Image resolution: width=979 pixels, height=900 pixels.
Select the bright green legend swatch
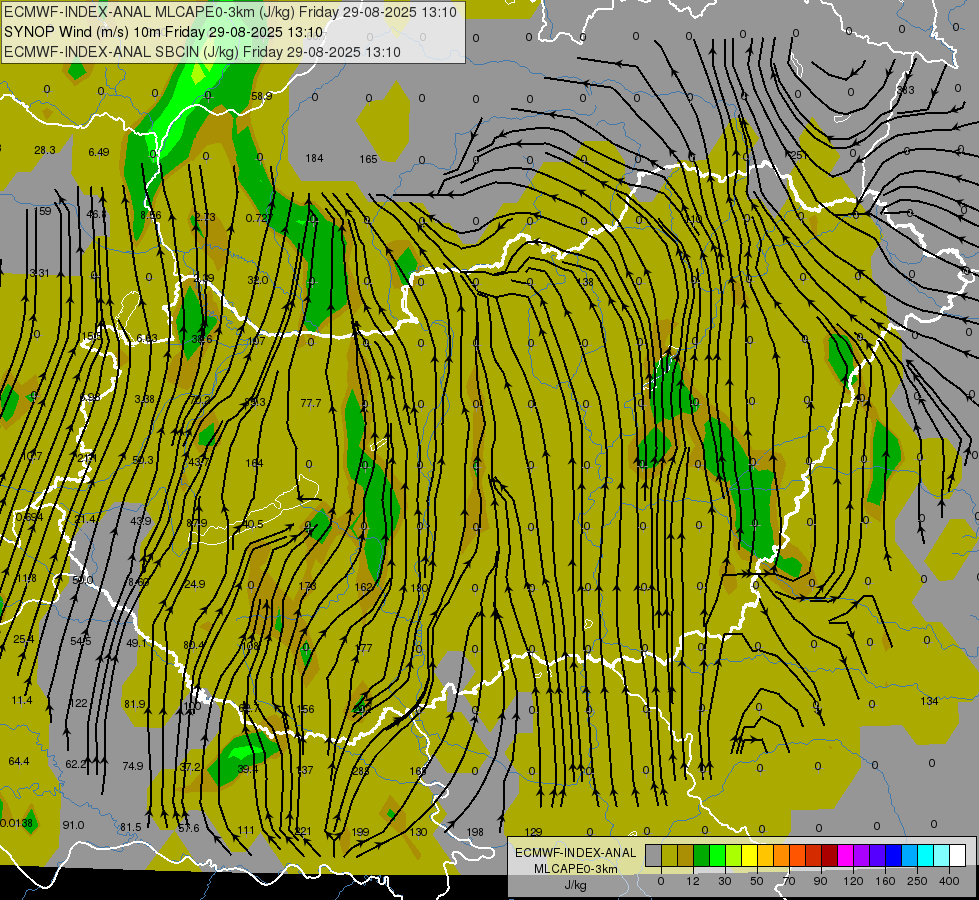tap(717, 855)
